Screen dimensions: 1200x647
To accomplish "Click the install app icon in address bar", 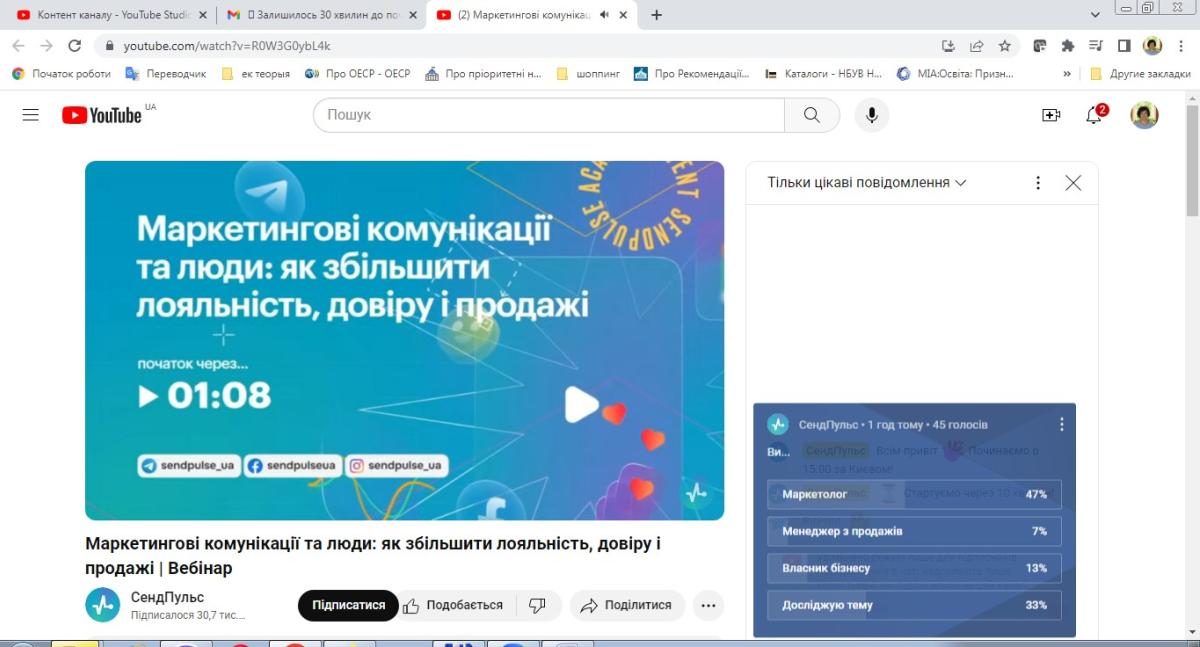I will (948, 45).
